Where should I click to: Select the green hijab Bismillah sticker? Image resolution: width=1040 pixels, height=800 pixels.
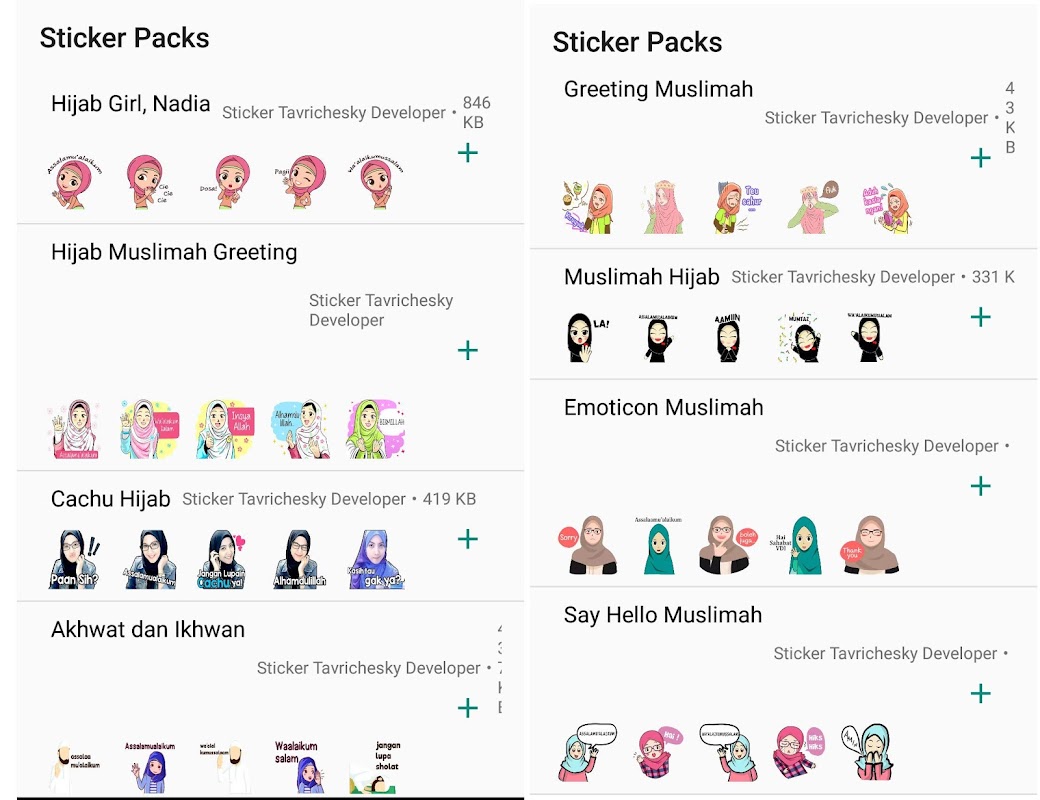pos(375,429)
